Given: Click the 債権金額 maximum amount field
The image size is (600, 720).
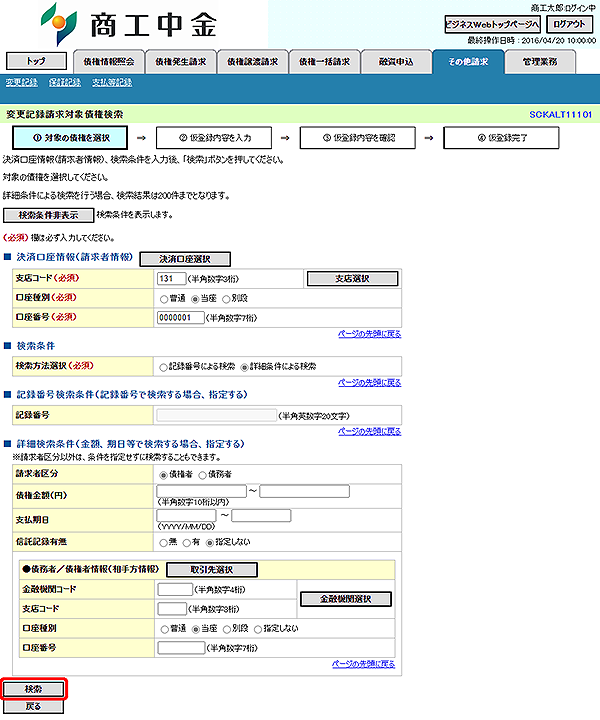Looking at the screenshot, I should (x=304, y=491).
